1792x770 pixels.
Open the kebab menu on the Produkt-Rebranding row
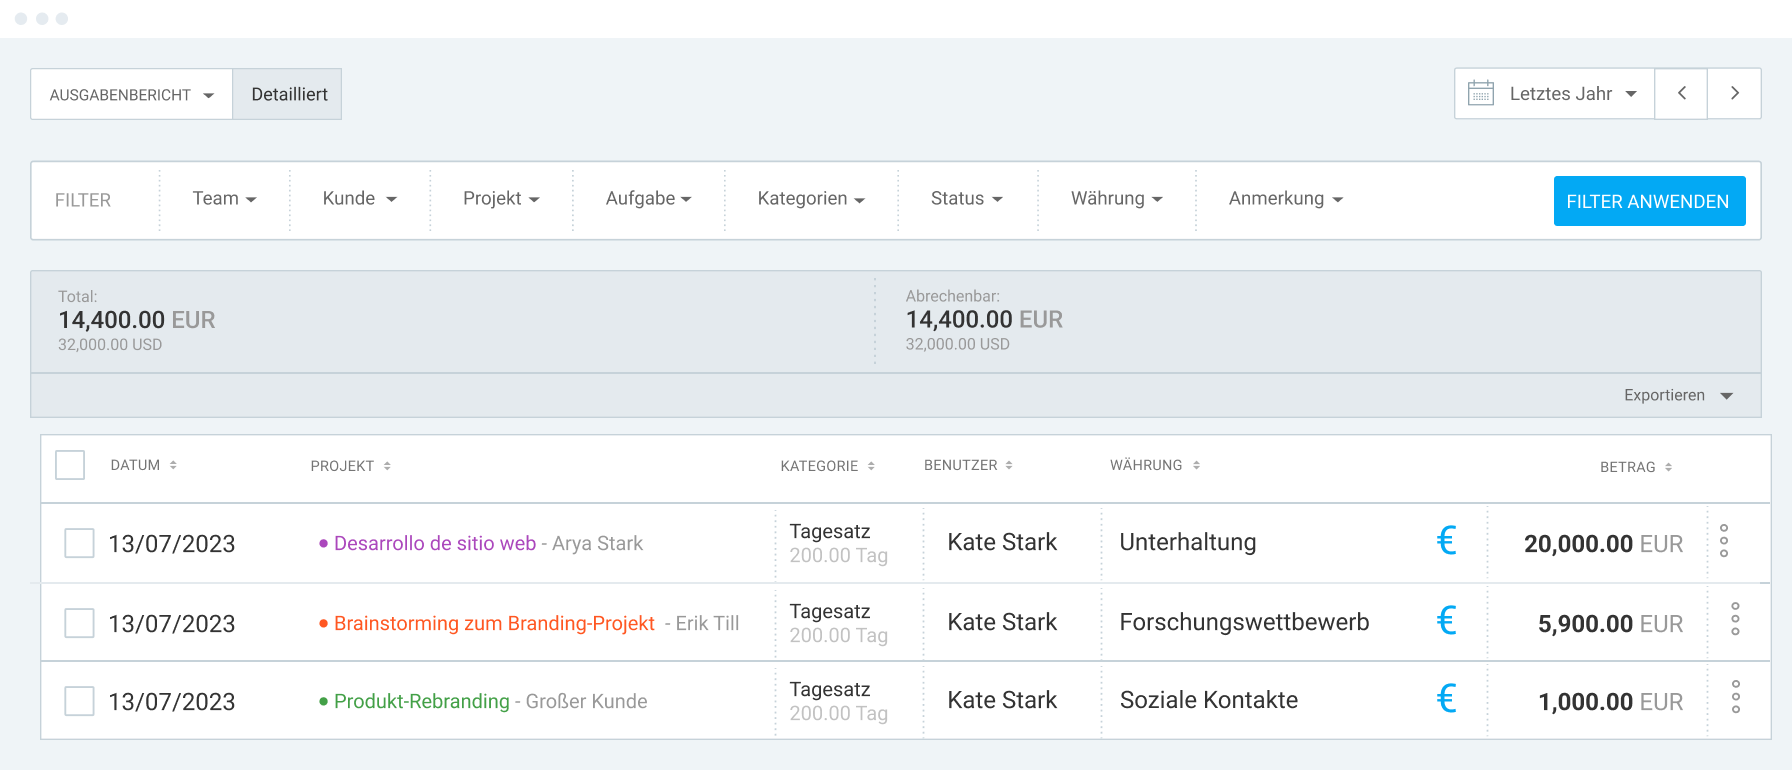1735,700
